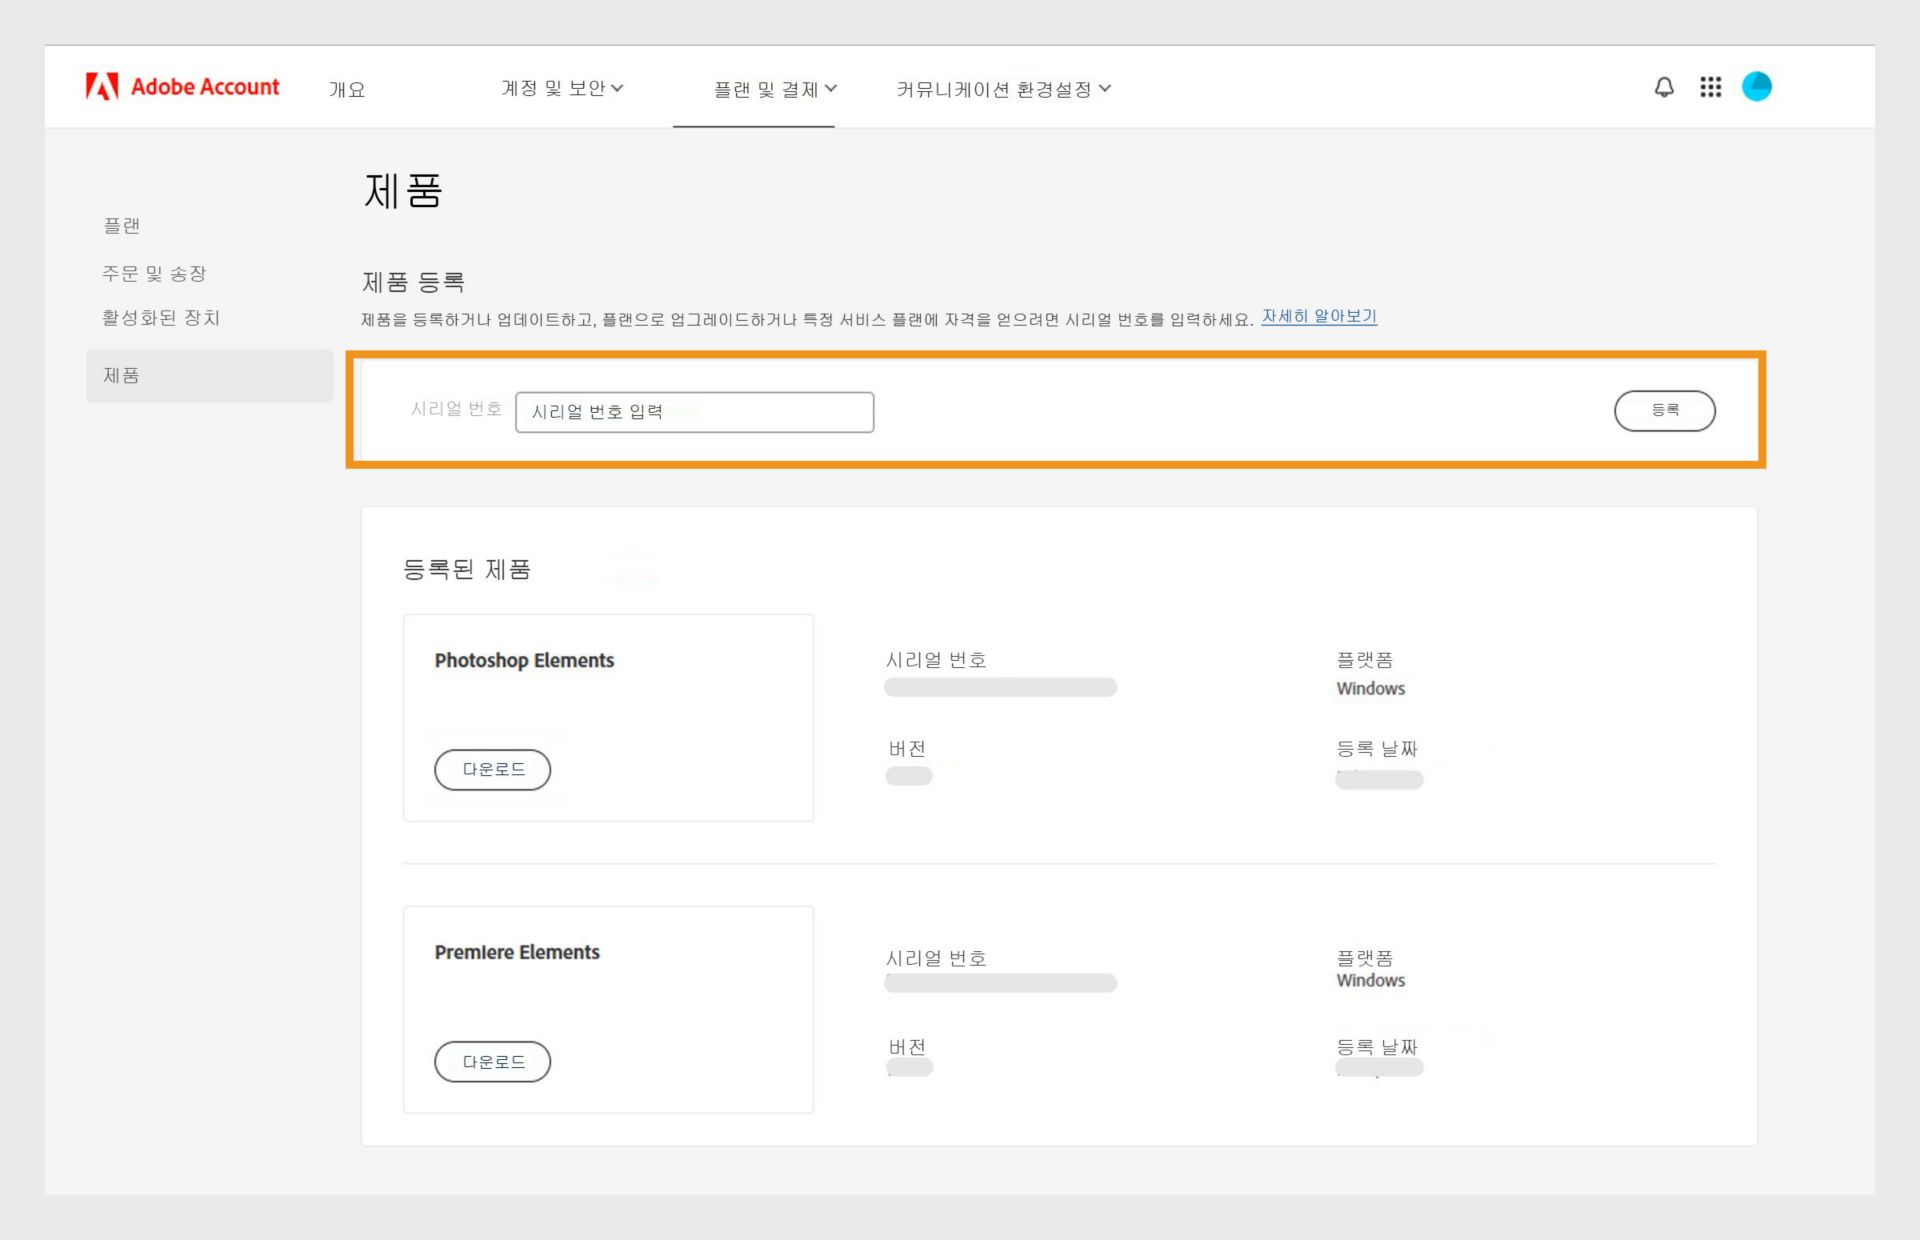This screenshot has height=1240, width=1920.
Task: Click the 시리얼 번호 입력 field
Action: tap(694, 412)
